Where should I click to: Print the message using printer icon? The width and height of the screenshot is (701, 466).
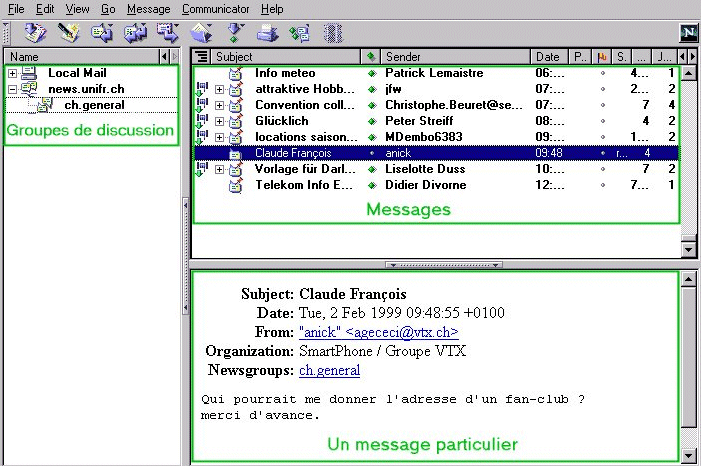(267, 33)
